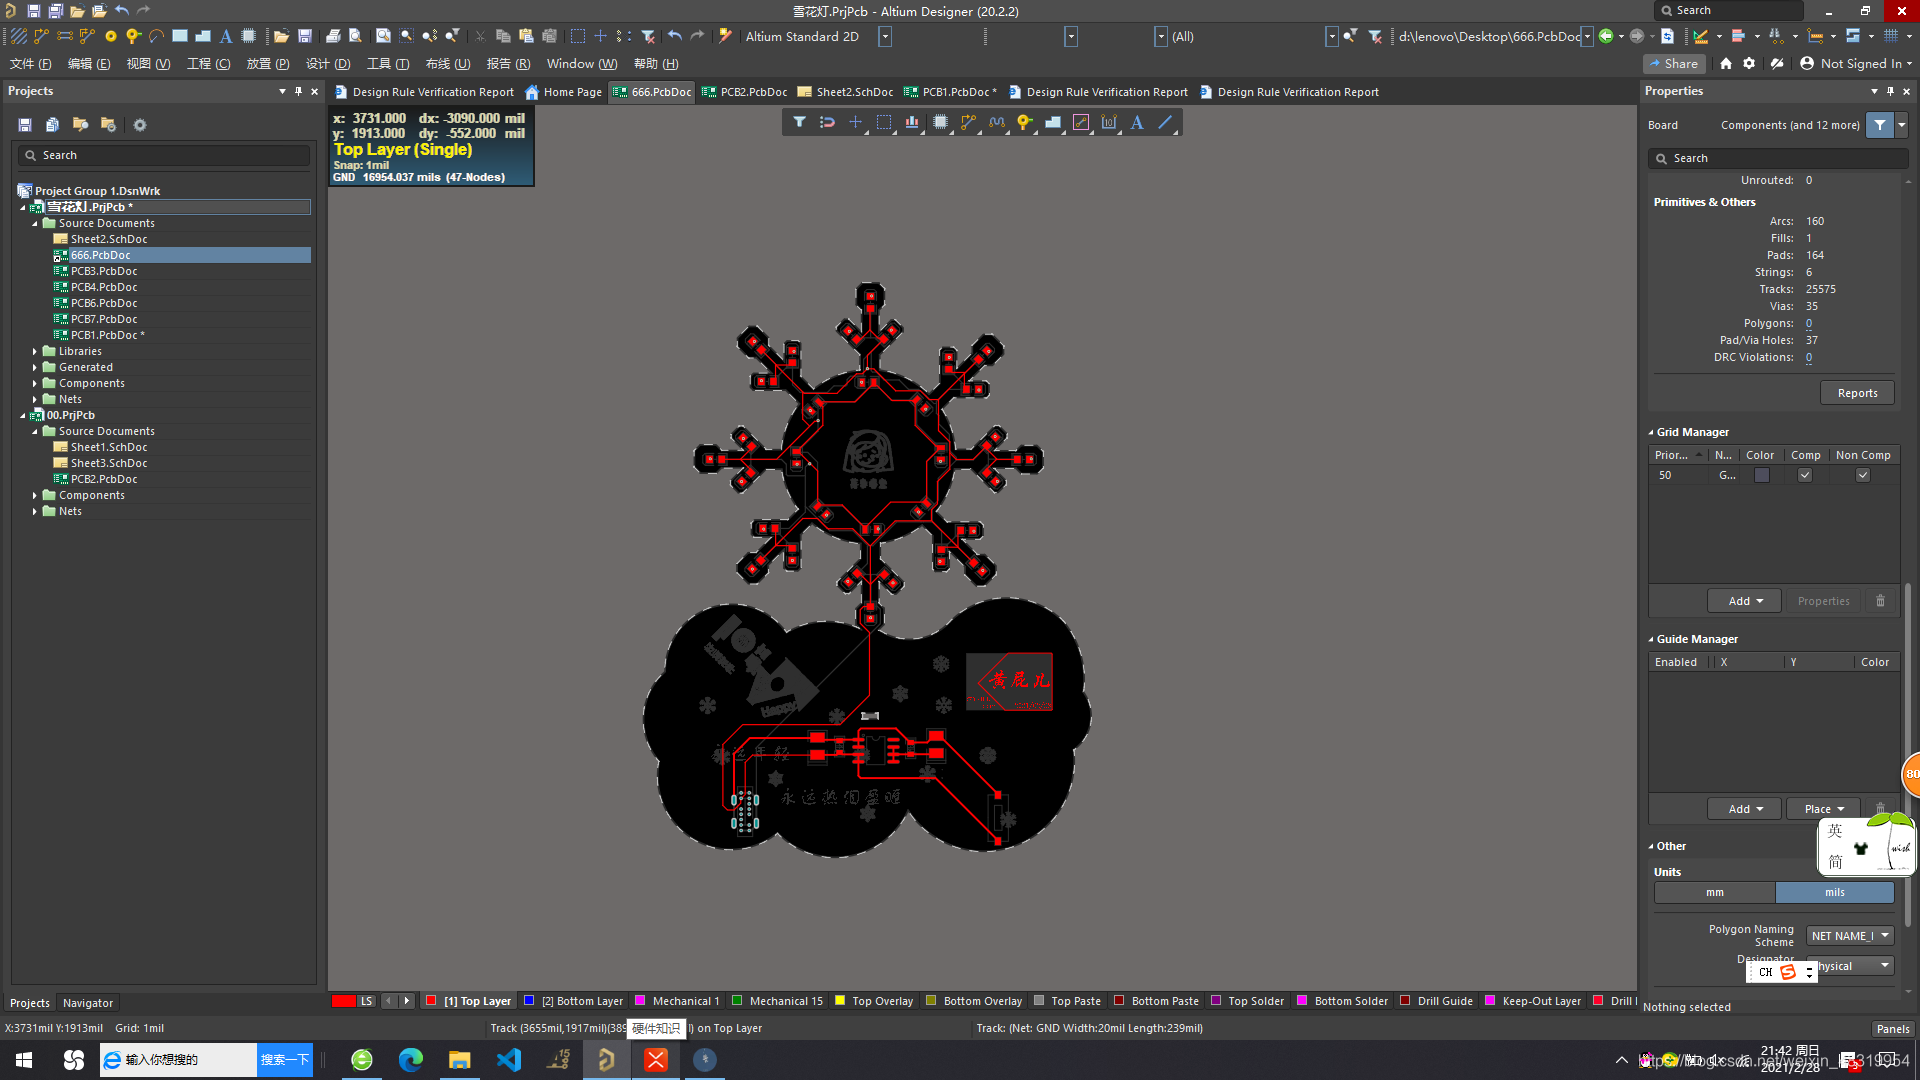Click the Print icon in the main toolbar

coord(333,36)
